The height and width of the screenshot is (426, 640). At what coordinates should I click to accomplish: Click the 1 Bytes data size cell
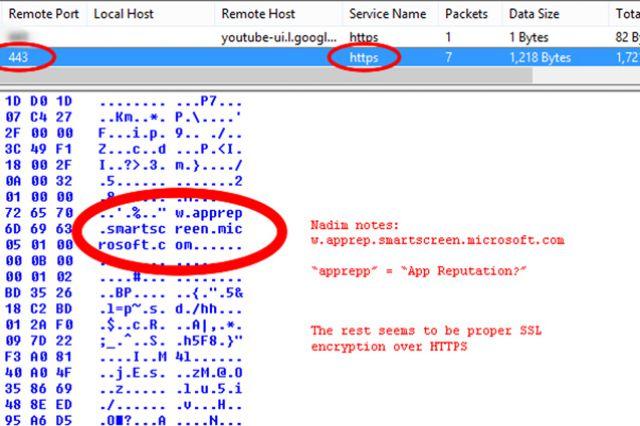[529, 37]
